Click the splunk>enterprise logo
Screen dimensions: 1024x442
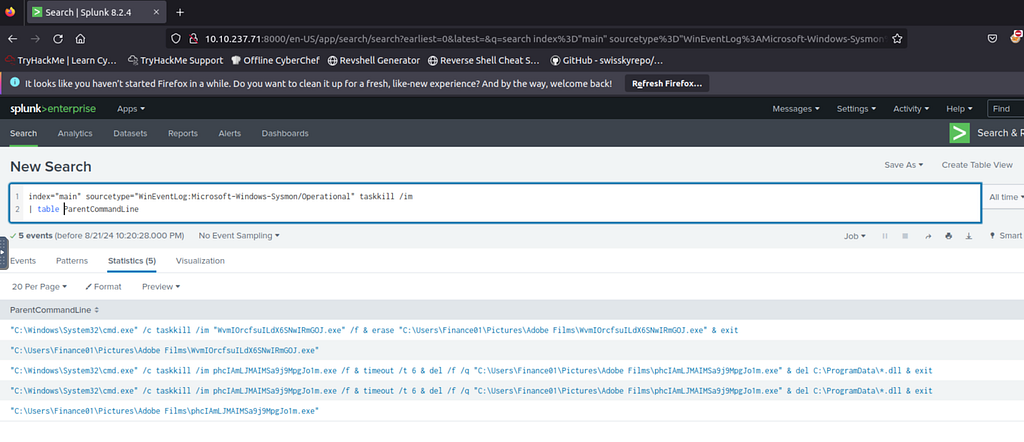53,108
